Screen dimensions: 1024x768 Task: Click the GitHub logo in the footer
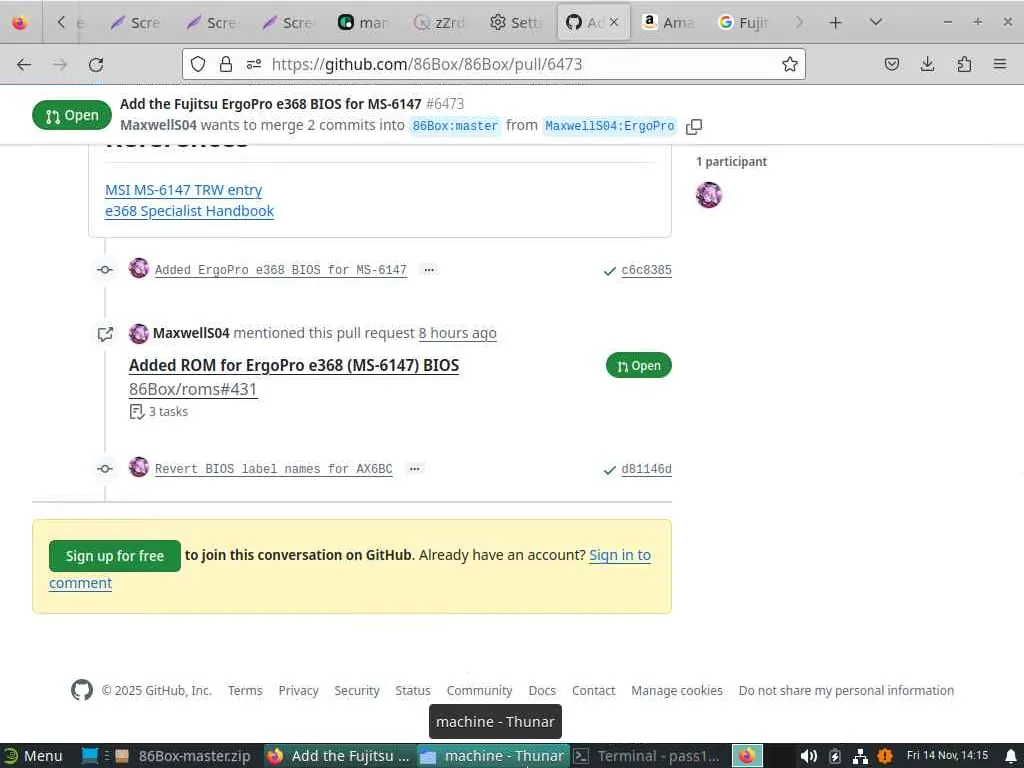click(82, 690)
